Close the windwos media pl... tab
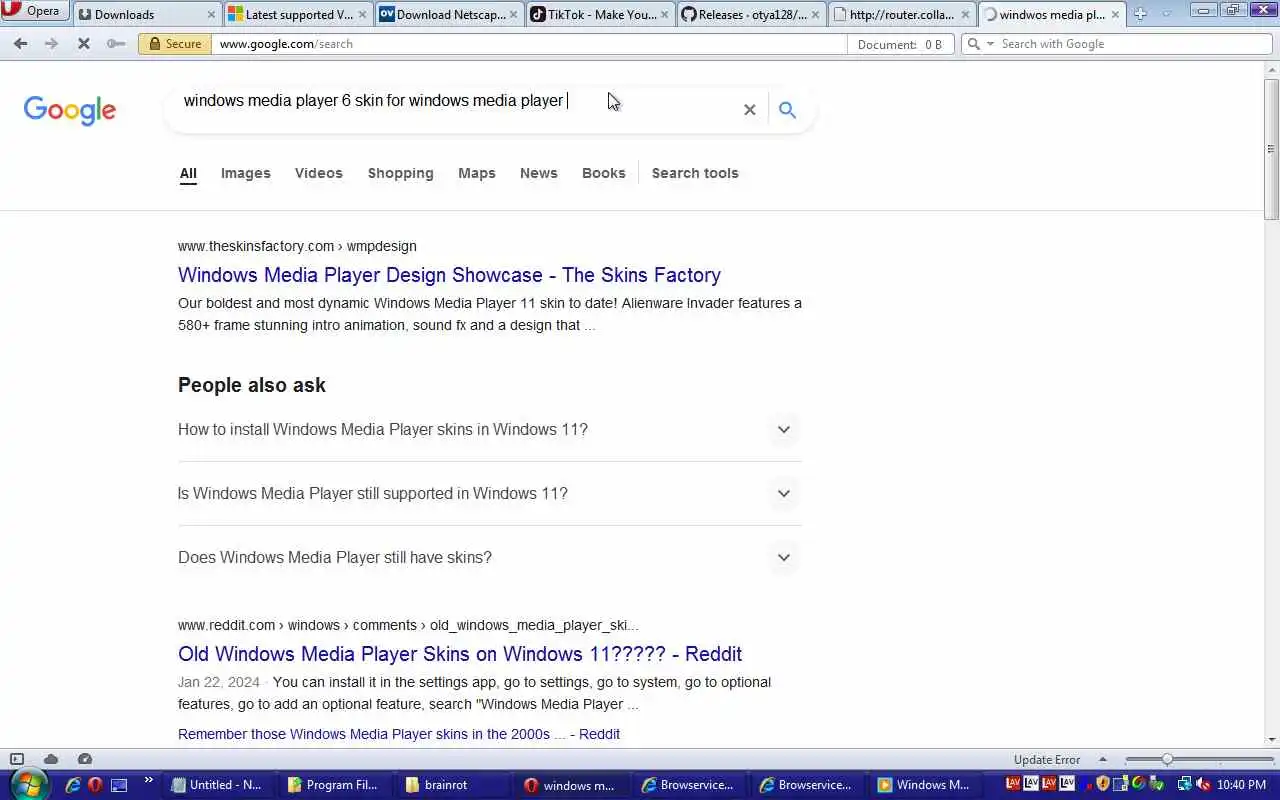The image size is (1280, 800). (x=1115, y=15)
